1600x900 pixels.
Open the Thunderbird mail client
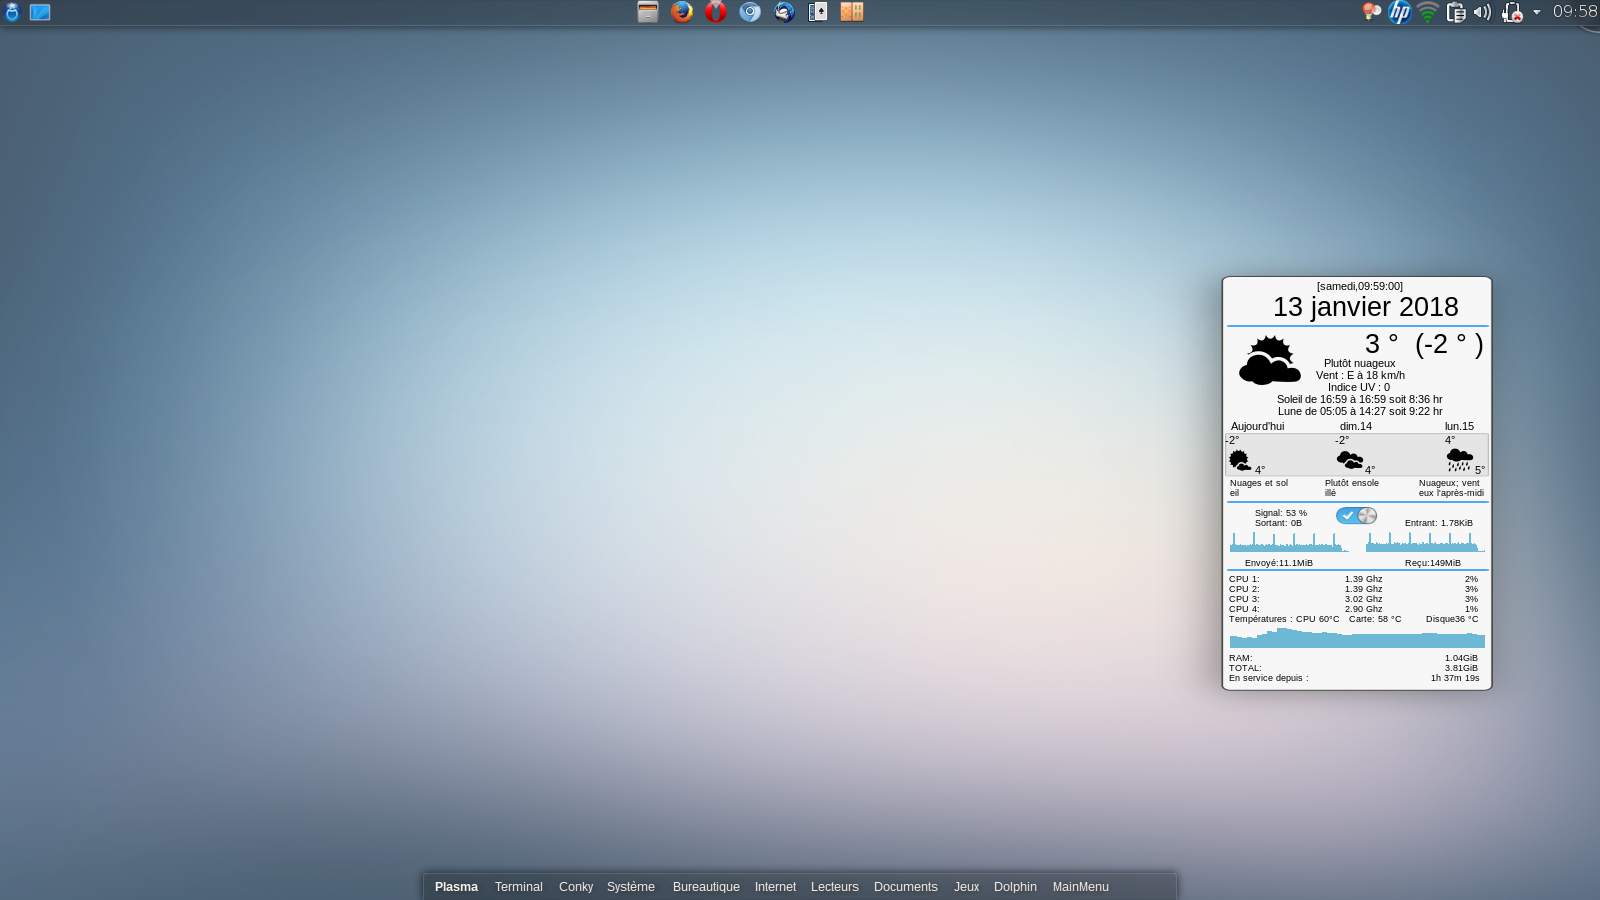(784, 12)
